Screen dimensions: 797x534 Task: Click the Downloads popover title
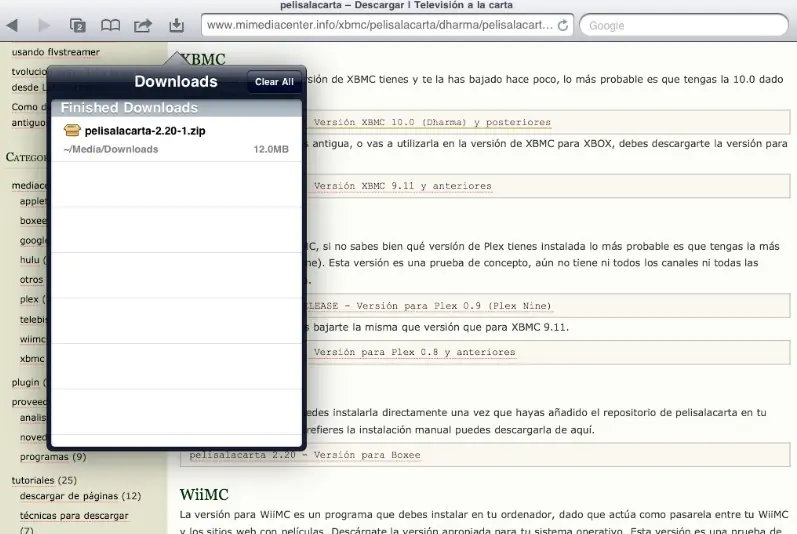[x=176, y=81]
